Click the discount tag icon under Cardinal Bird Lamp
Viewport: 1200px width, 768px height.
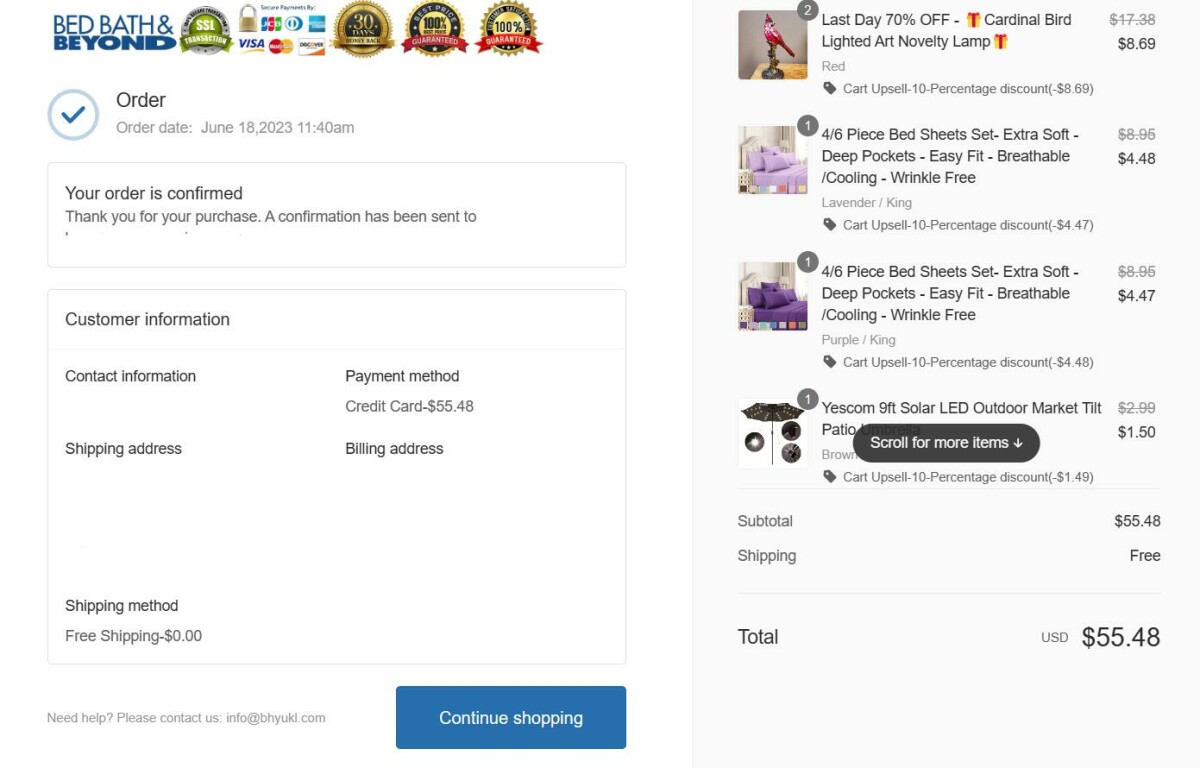click(x=830, y=88)
